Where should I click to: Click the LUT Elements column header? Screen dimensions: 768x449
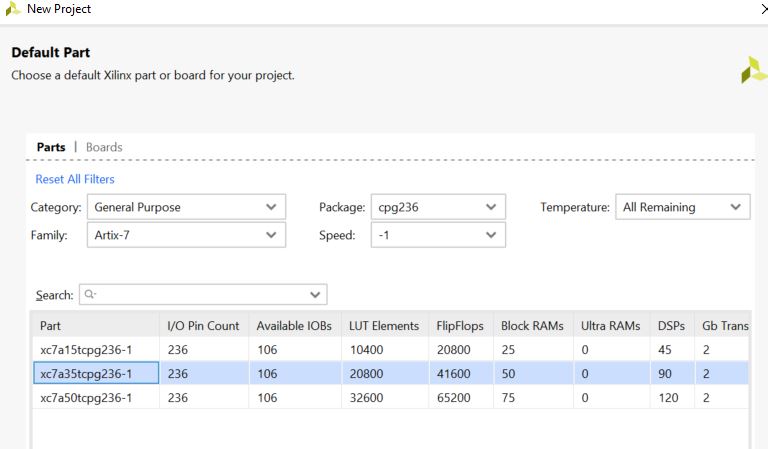[x=384, y=326]
